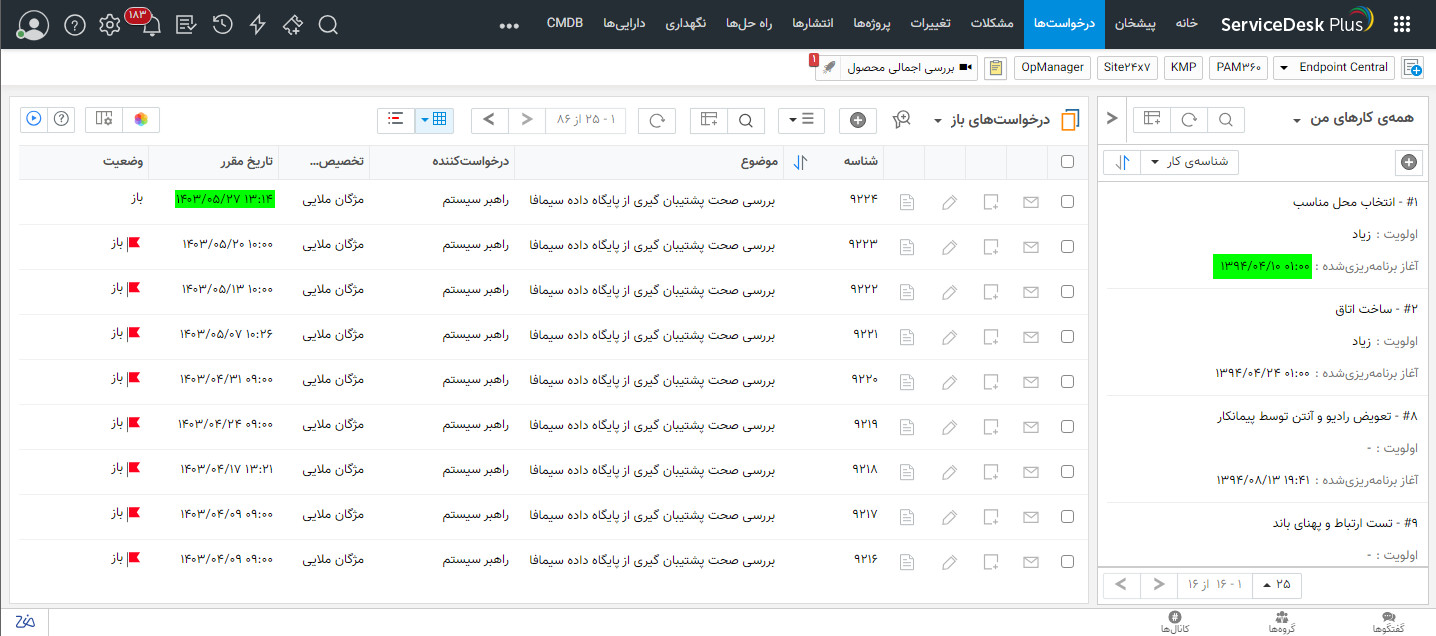Click the lightning quick-actions icon
The width and height of the screenshot is (1436, 636).
tap(257, 24)
